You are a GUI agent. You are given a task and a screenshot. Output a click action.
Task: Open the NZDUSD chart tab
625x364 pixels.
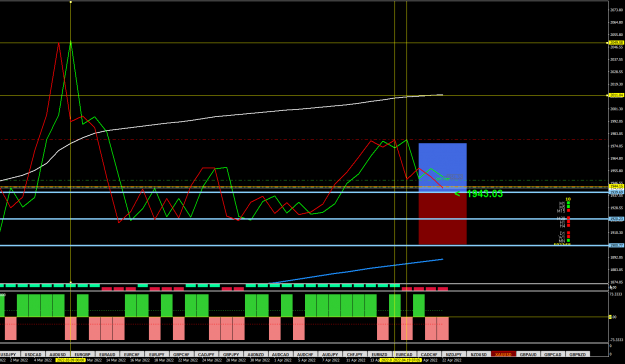tap(478, 354)
